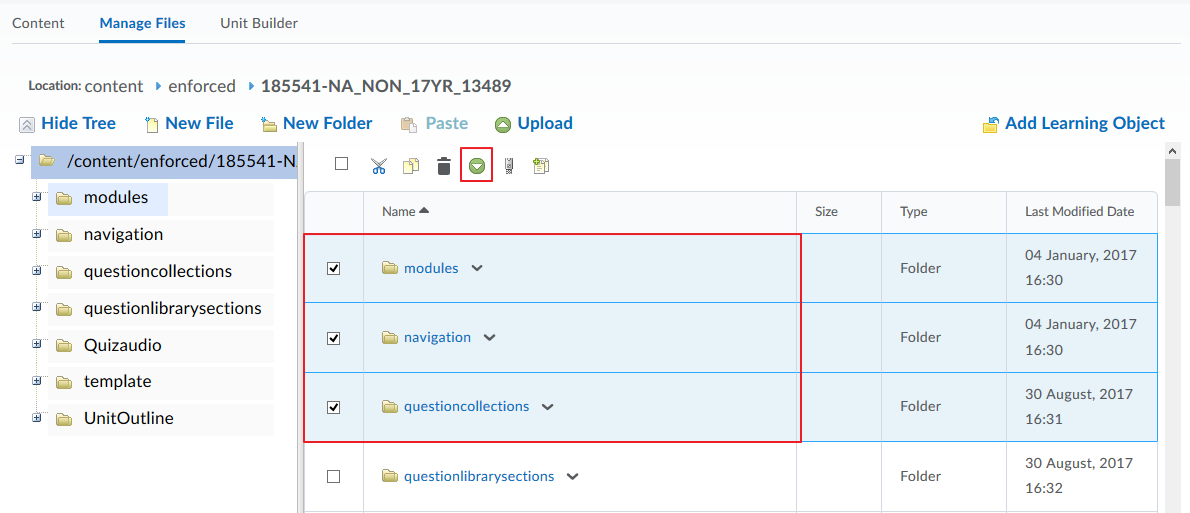Click the green Download icon in toolbar

pyautogui.click(x=477, y=166)
